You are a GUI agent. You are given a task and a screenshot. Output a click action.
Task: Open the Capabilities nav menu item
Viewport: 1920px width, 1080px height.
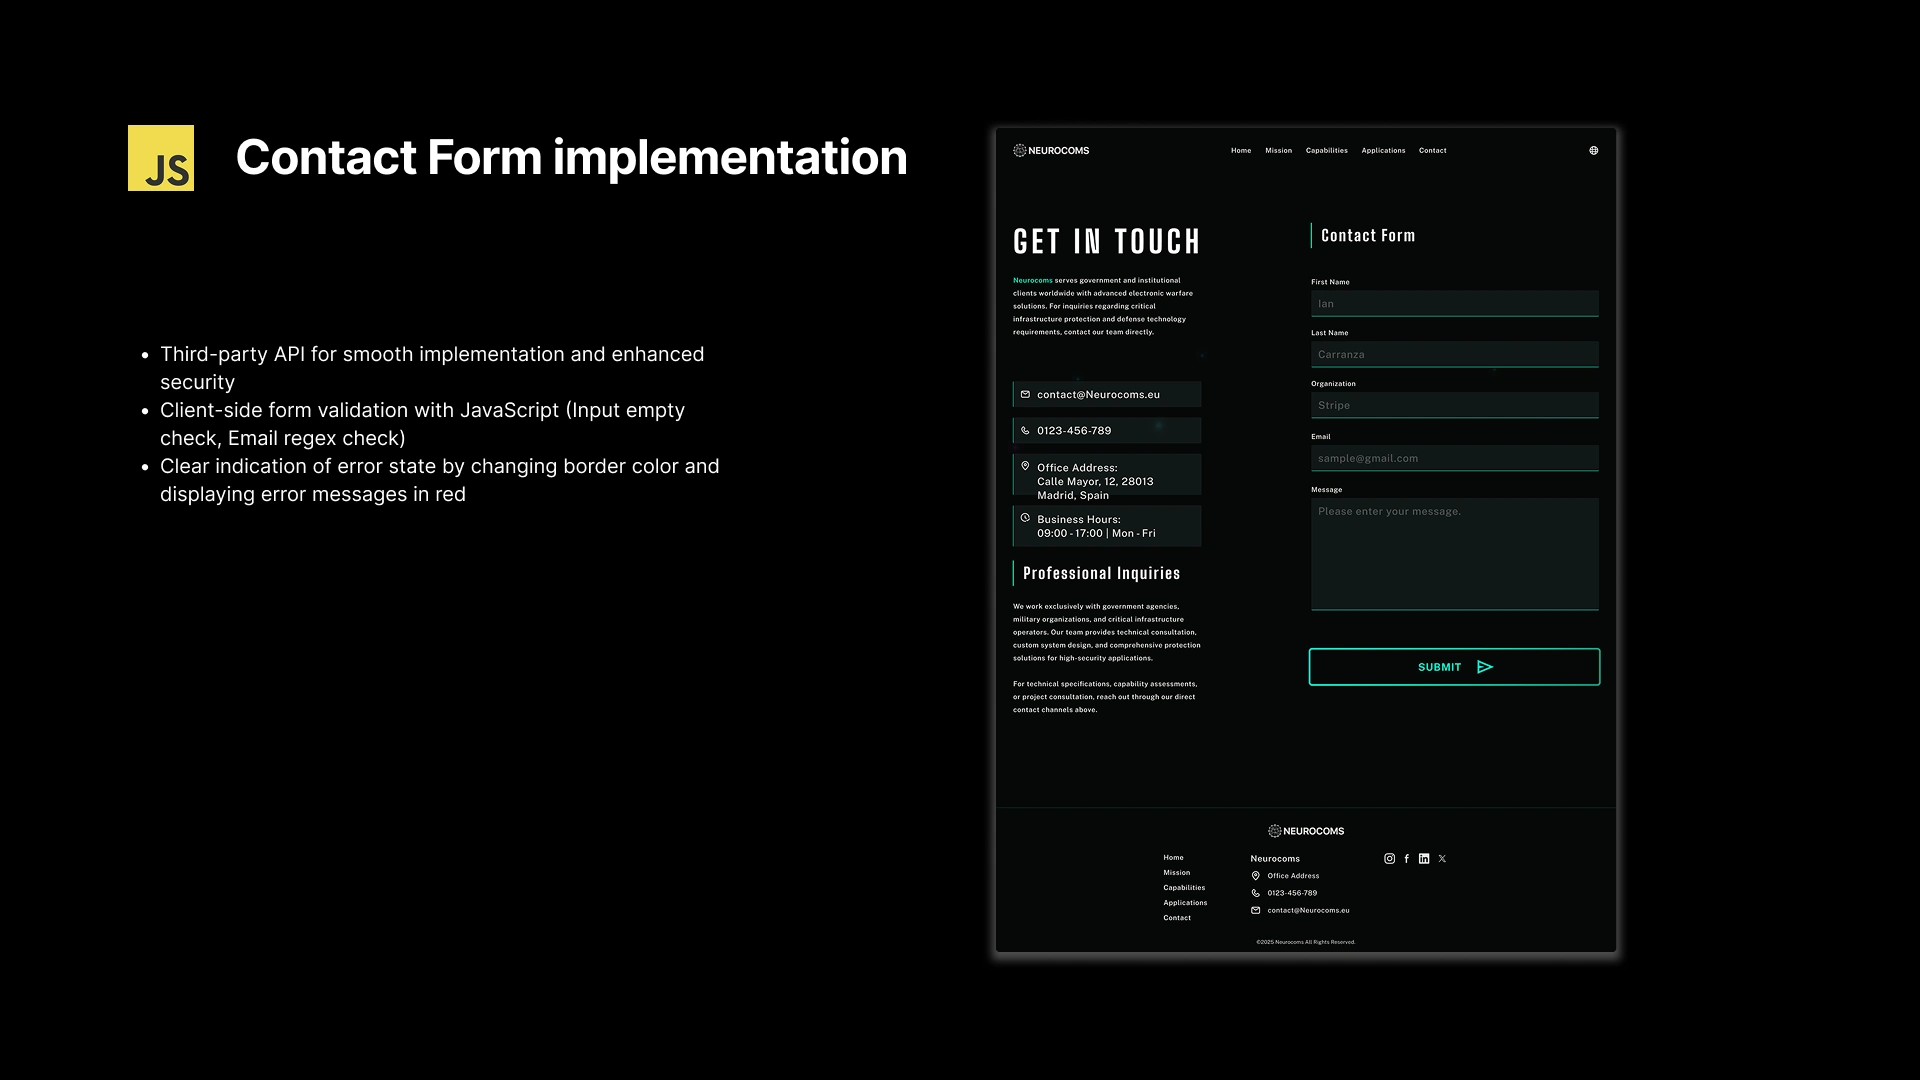1326,151
